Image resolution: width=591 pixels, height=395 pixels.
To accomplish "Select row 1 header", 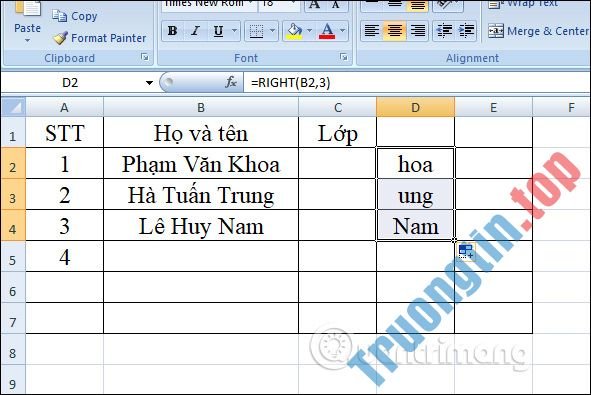I will coord(13,132).
